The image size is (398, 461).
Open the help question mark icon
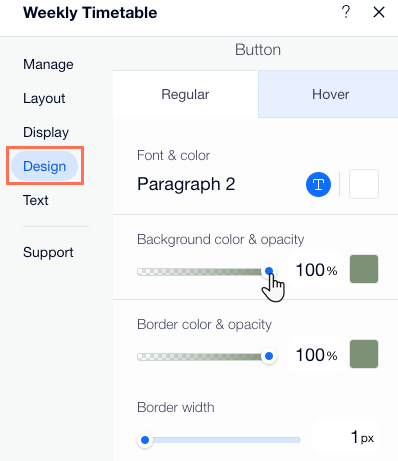coord(346,12)
